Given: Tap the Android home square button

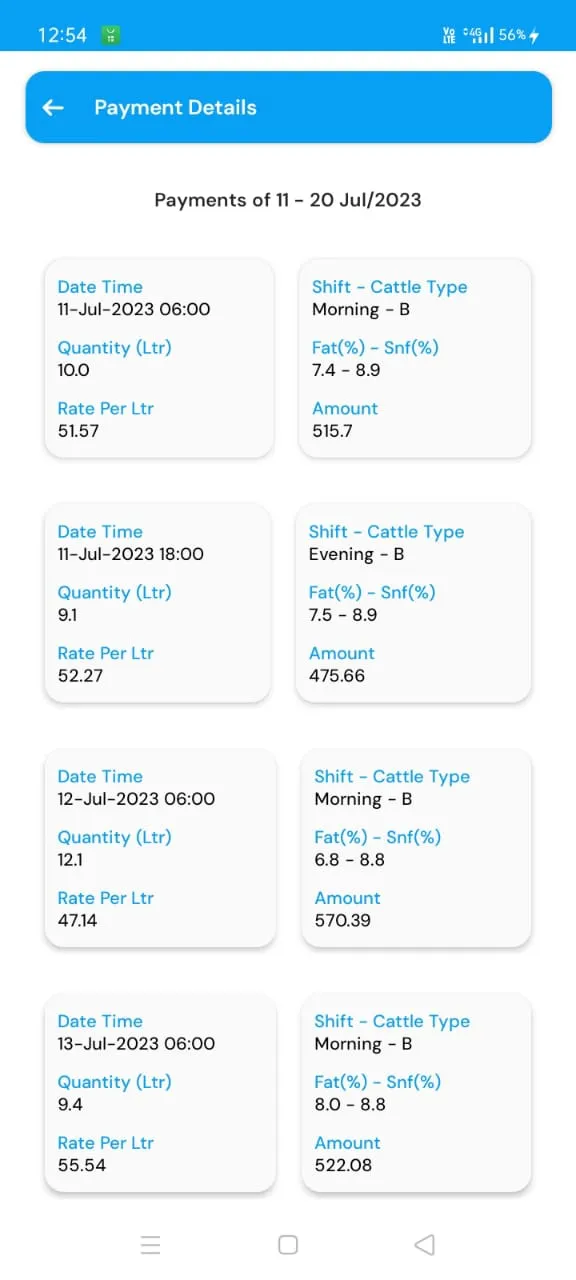Looking at the screenshot, I should pyautogui.click(x=288, y=1245).
